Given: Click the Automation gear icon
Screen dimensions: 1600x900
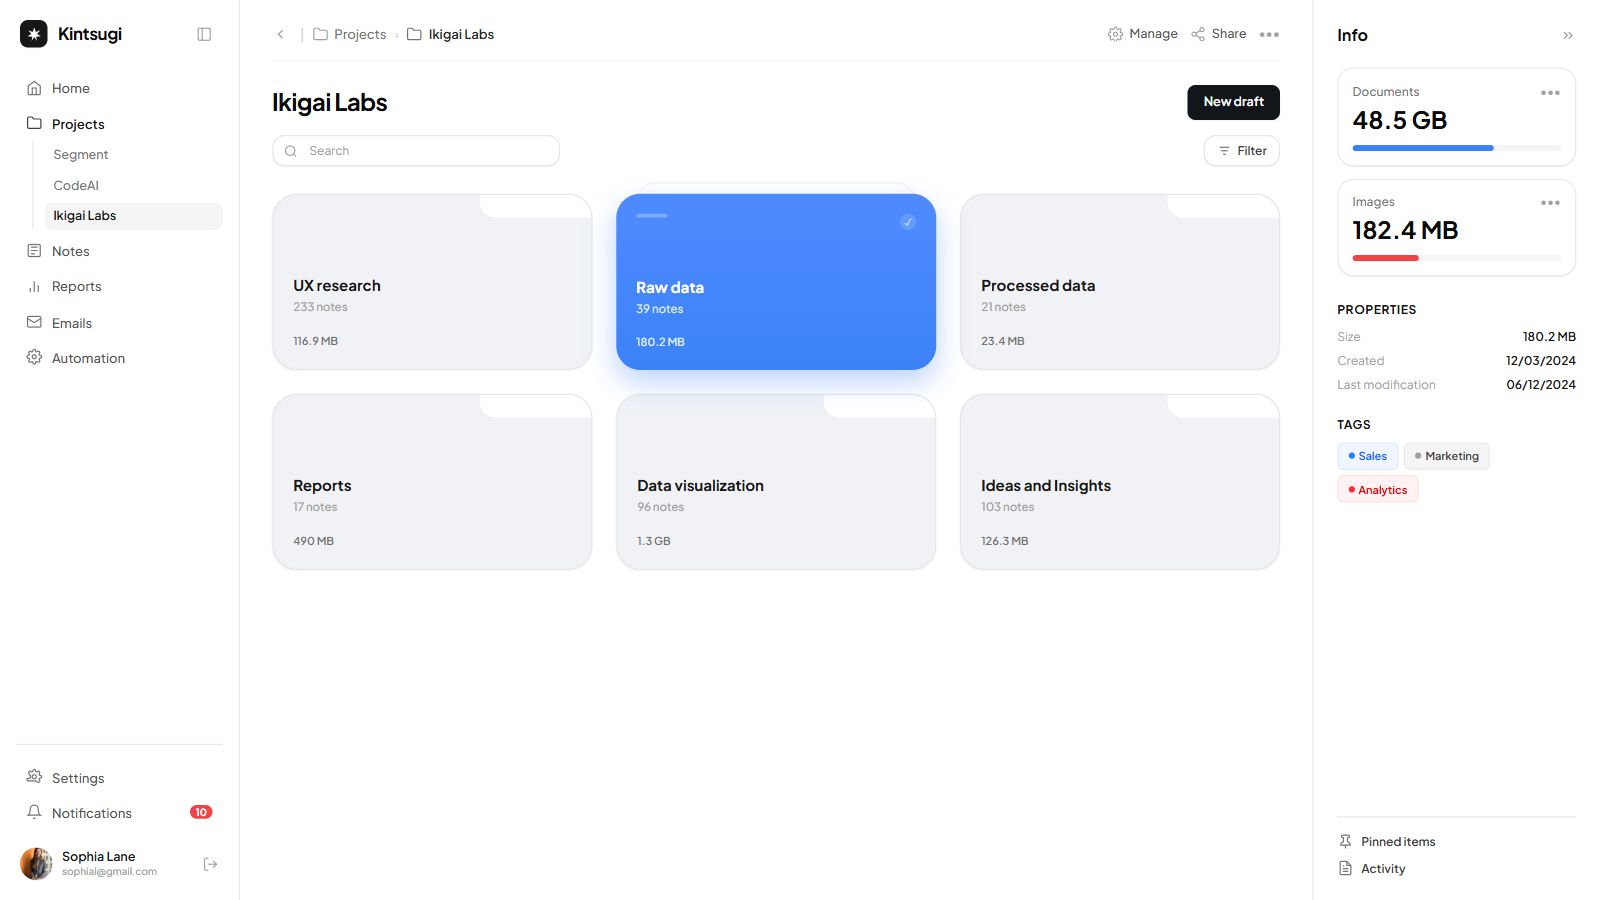Looking at the screenshot, I should (x=34, y=357).
